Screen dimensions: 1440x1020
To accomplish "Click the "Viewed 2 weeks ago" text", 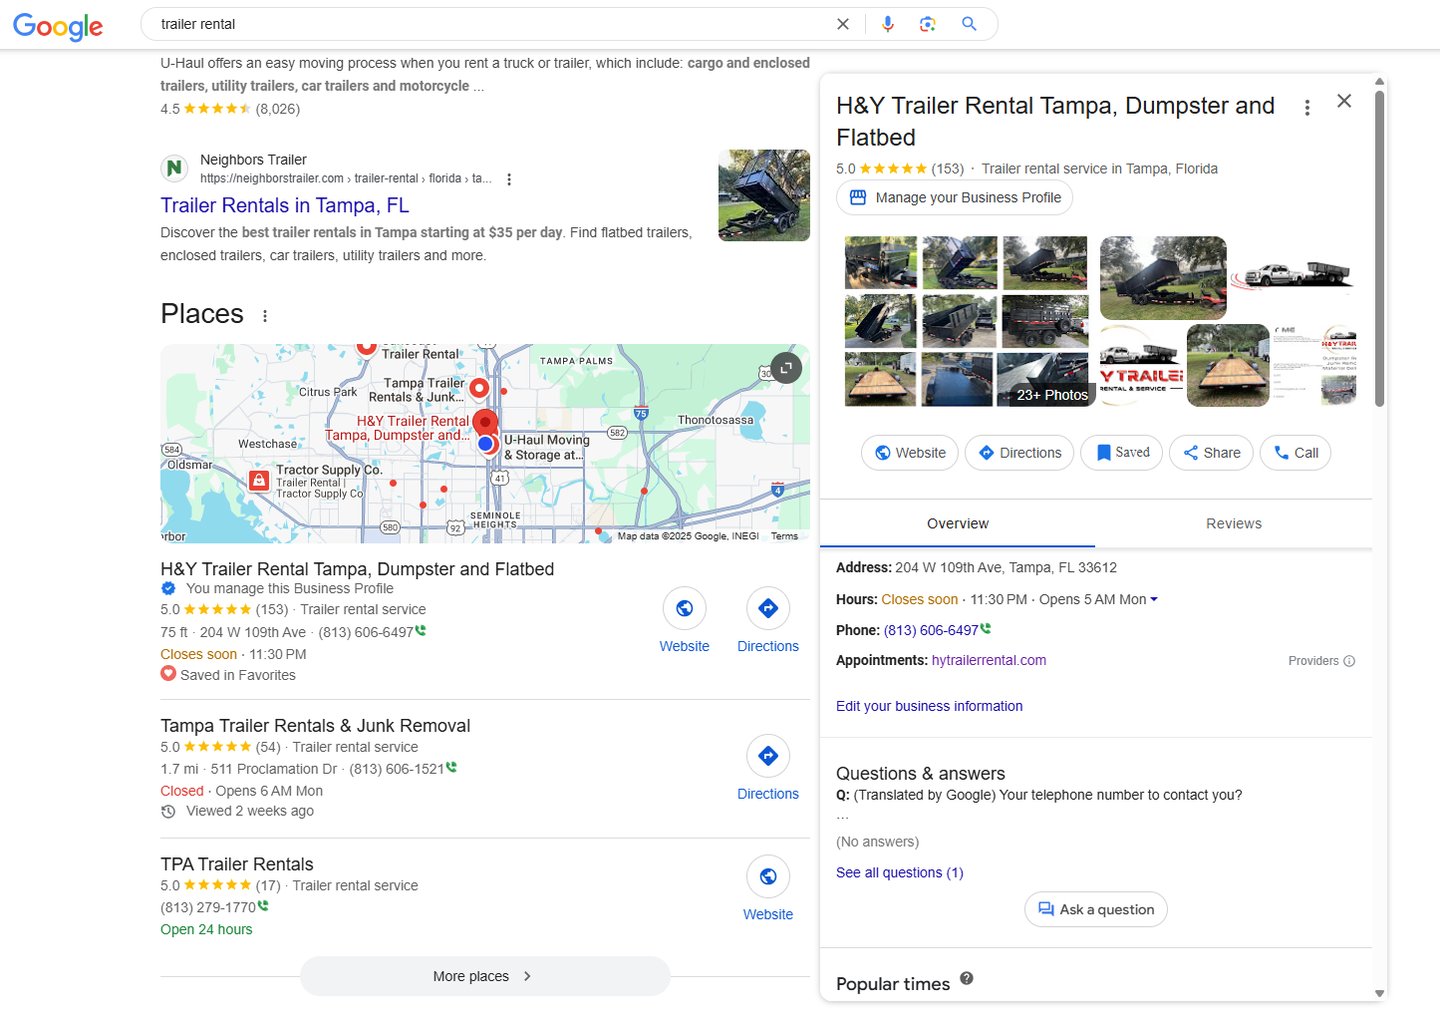I will point(250,811).
